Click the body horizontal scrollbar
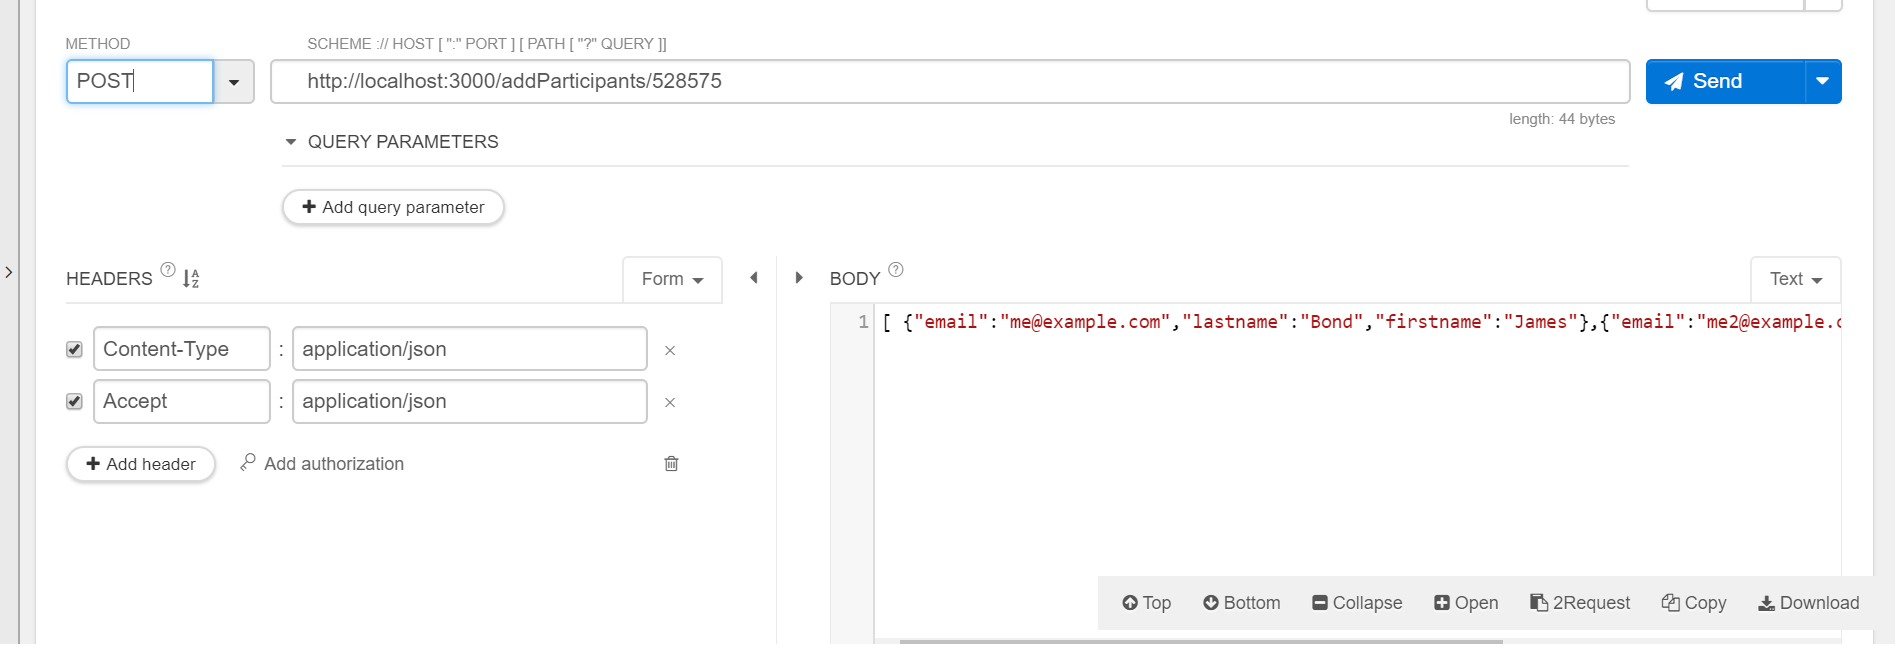The width and height of the screenshot is (1896, 655). pos(1200,641)
